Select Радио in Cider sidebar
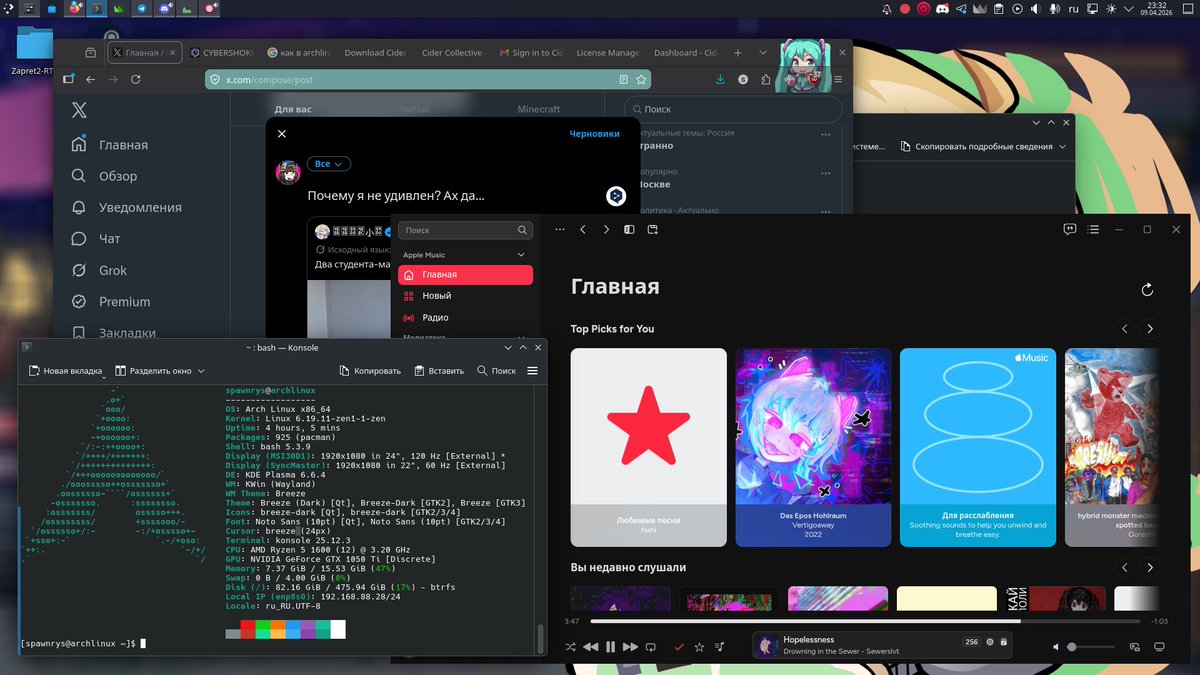Screen dimensions: 1200x675 pos(465,317)
